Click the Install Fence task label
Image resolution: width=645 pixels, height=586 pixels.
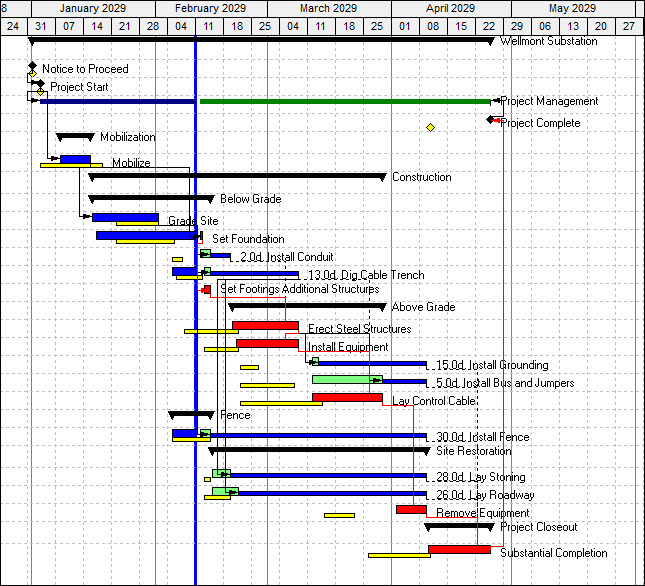[x=483, y=438]
